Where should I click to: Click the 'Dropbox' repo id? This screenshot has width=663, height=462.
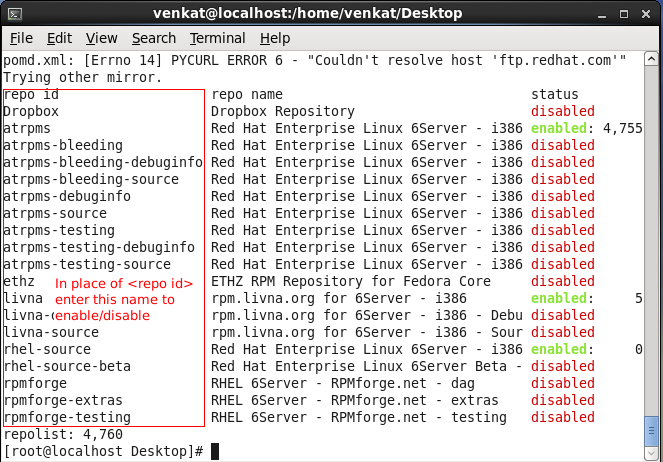[x=31, y=112]
